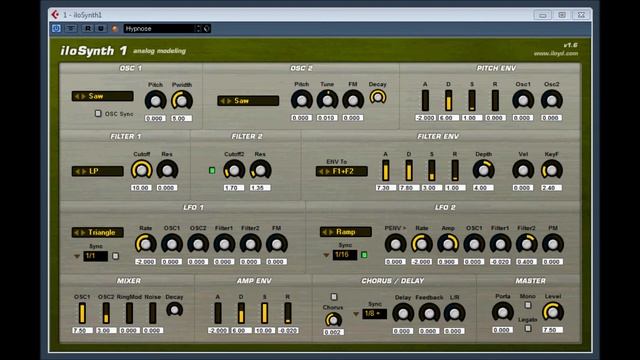Click the Pitch Env D slider

448,100
